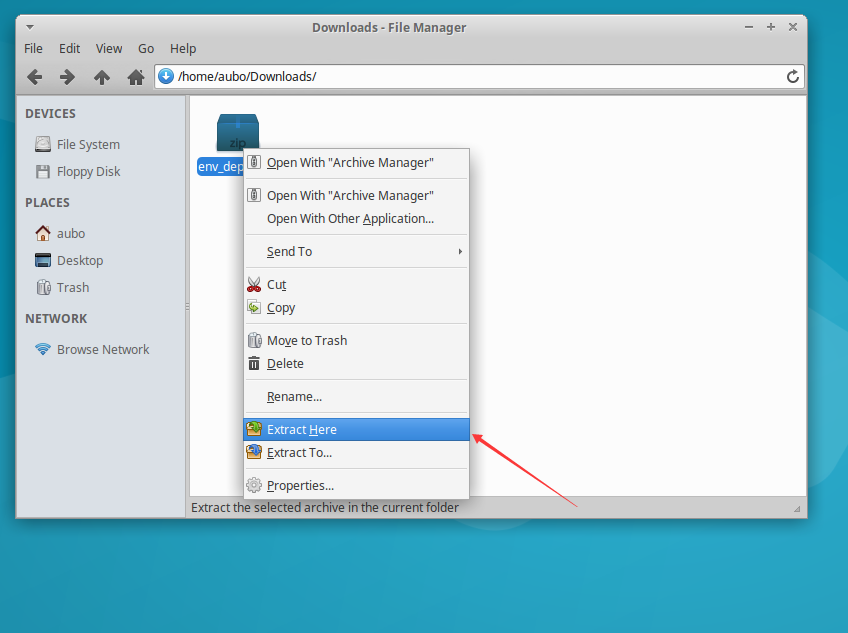Click the DEVICES sidebar heading
The width and height of the screenshot is (848, 633).
50,114
